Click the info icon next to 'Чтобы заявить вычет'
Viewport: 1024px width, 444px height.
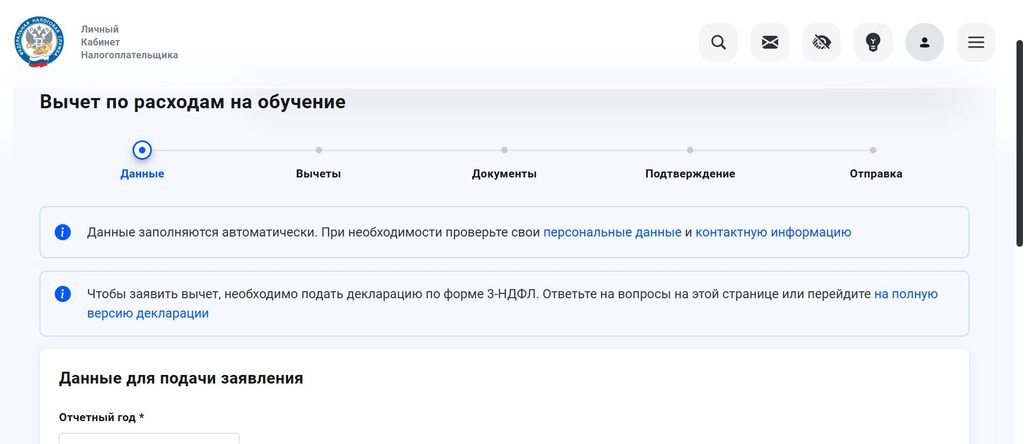(63, 294)
